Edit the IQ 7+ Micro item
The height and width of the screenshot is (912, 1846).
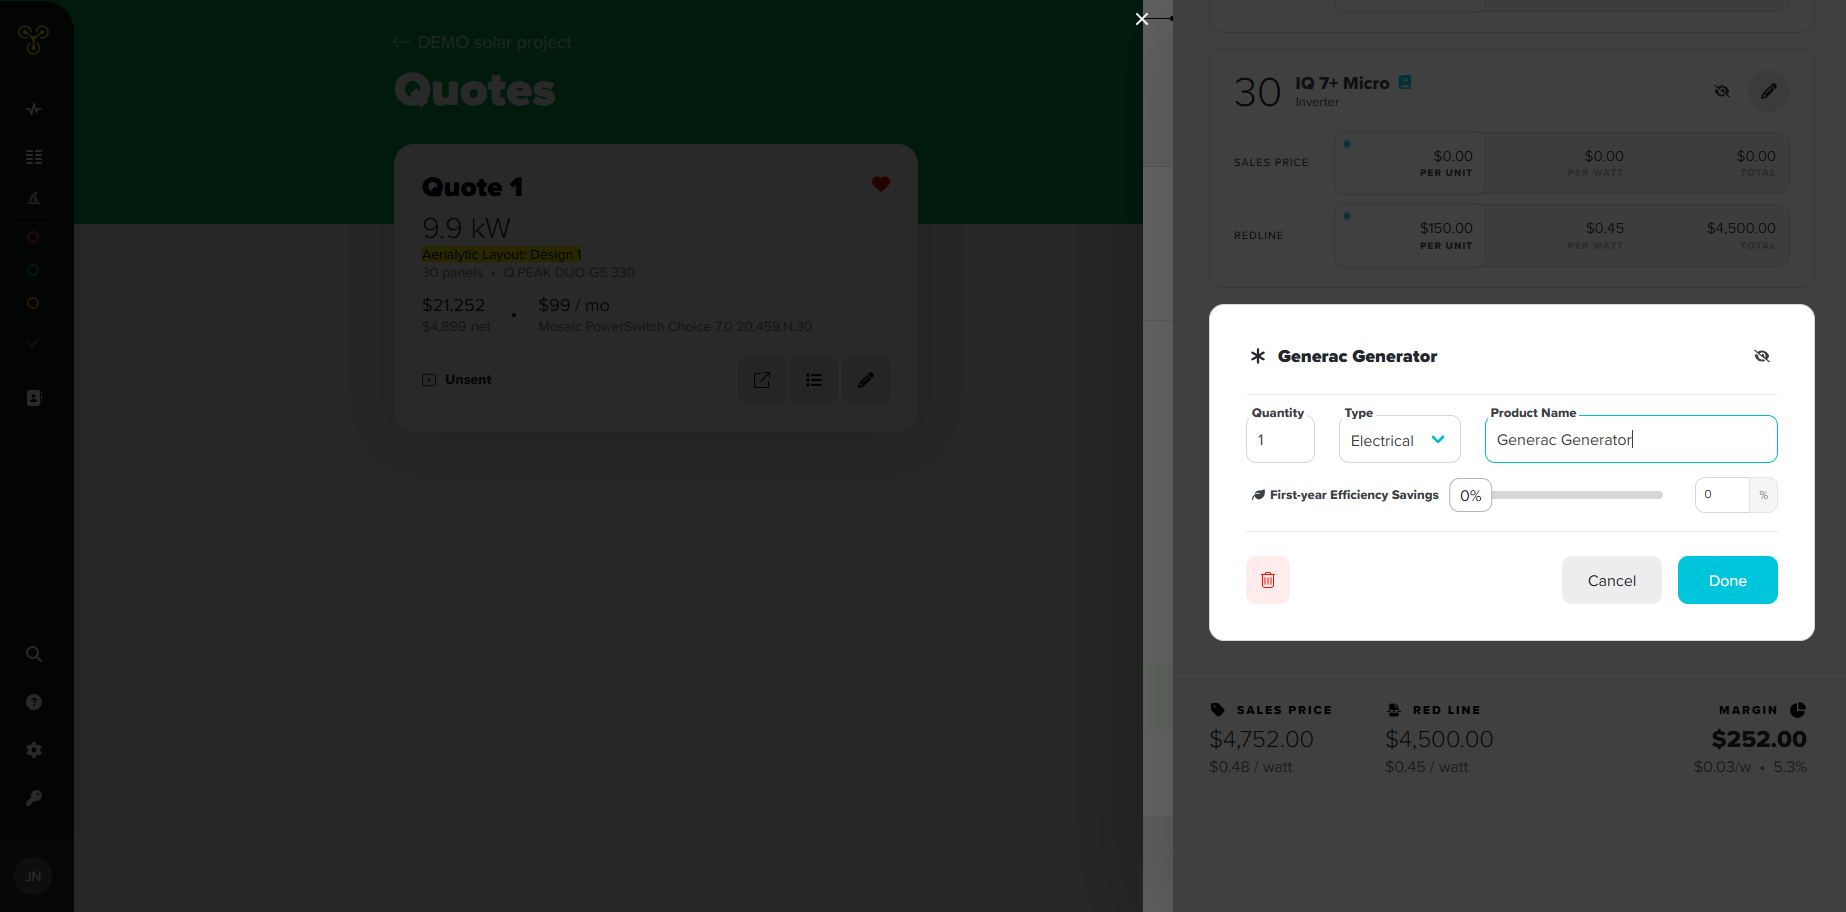(1769, 91)
